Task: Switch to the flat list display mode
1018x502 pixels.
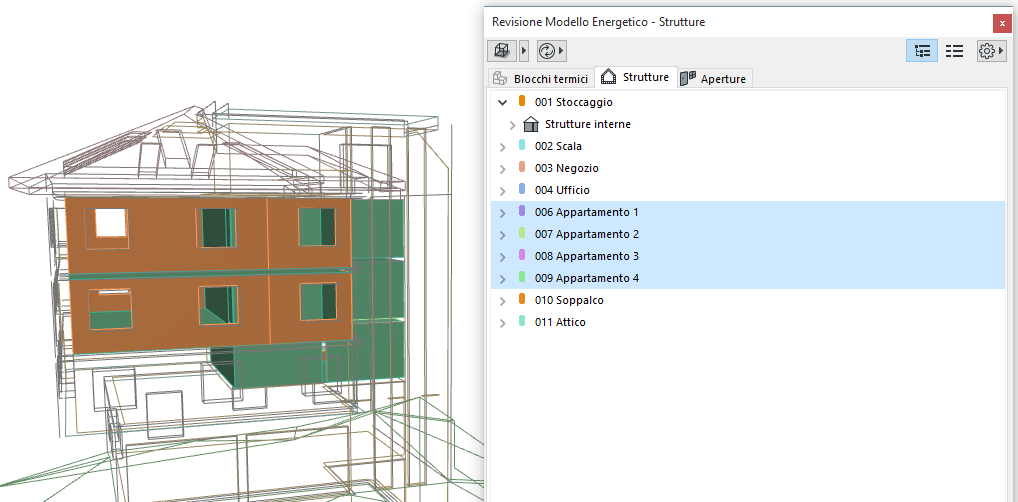Action: pyautogui.click(x=954, y=51)
